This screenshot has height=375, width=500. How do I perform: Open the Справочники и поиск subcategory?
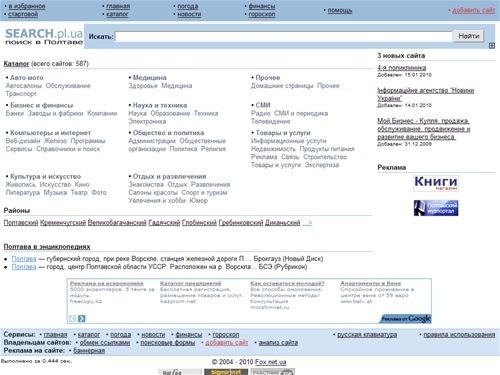[x=68, y=149]
